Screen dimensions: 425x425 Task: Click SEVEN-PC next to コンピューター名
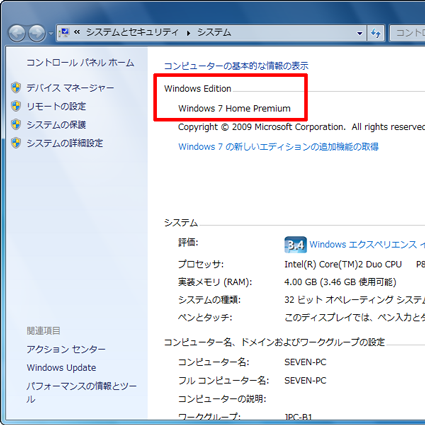(x=305, y=362)
